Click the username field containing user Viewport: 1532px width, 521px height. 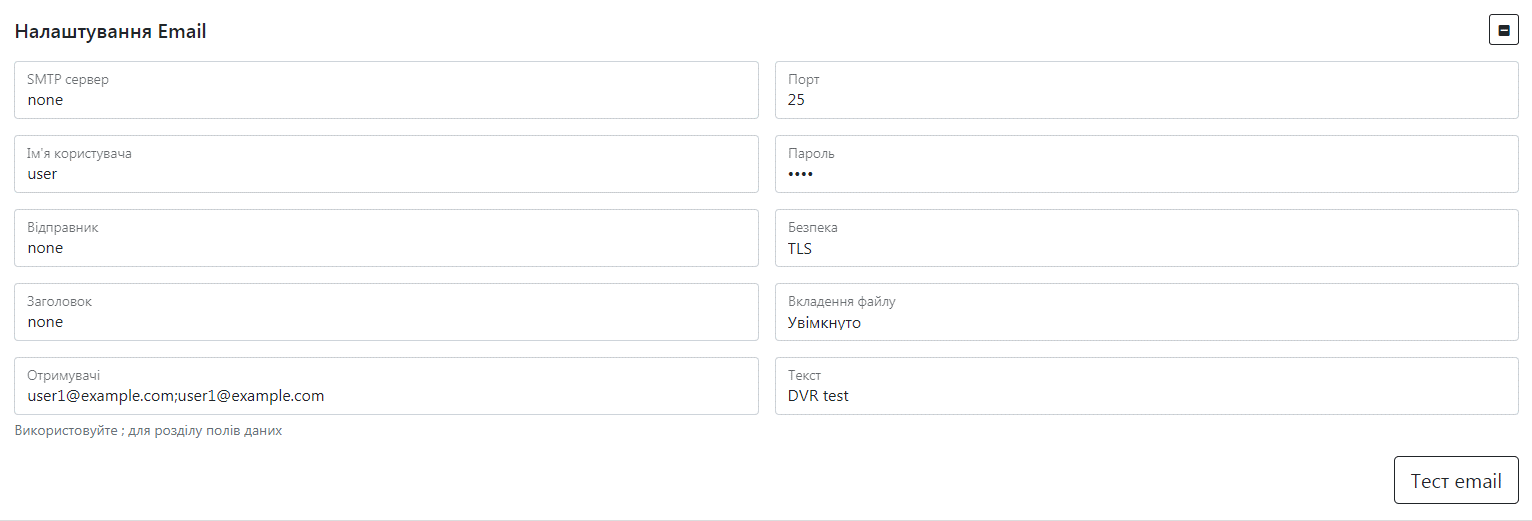[x=386, y=174]
